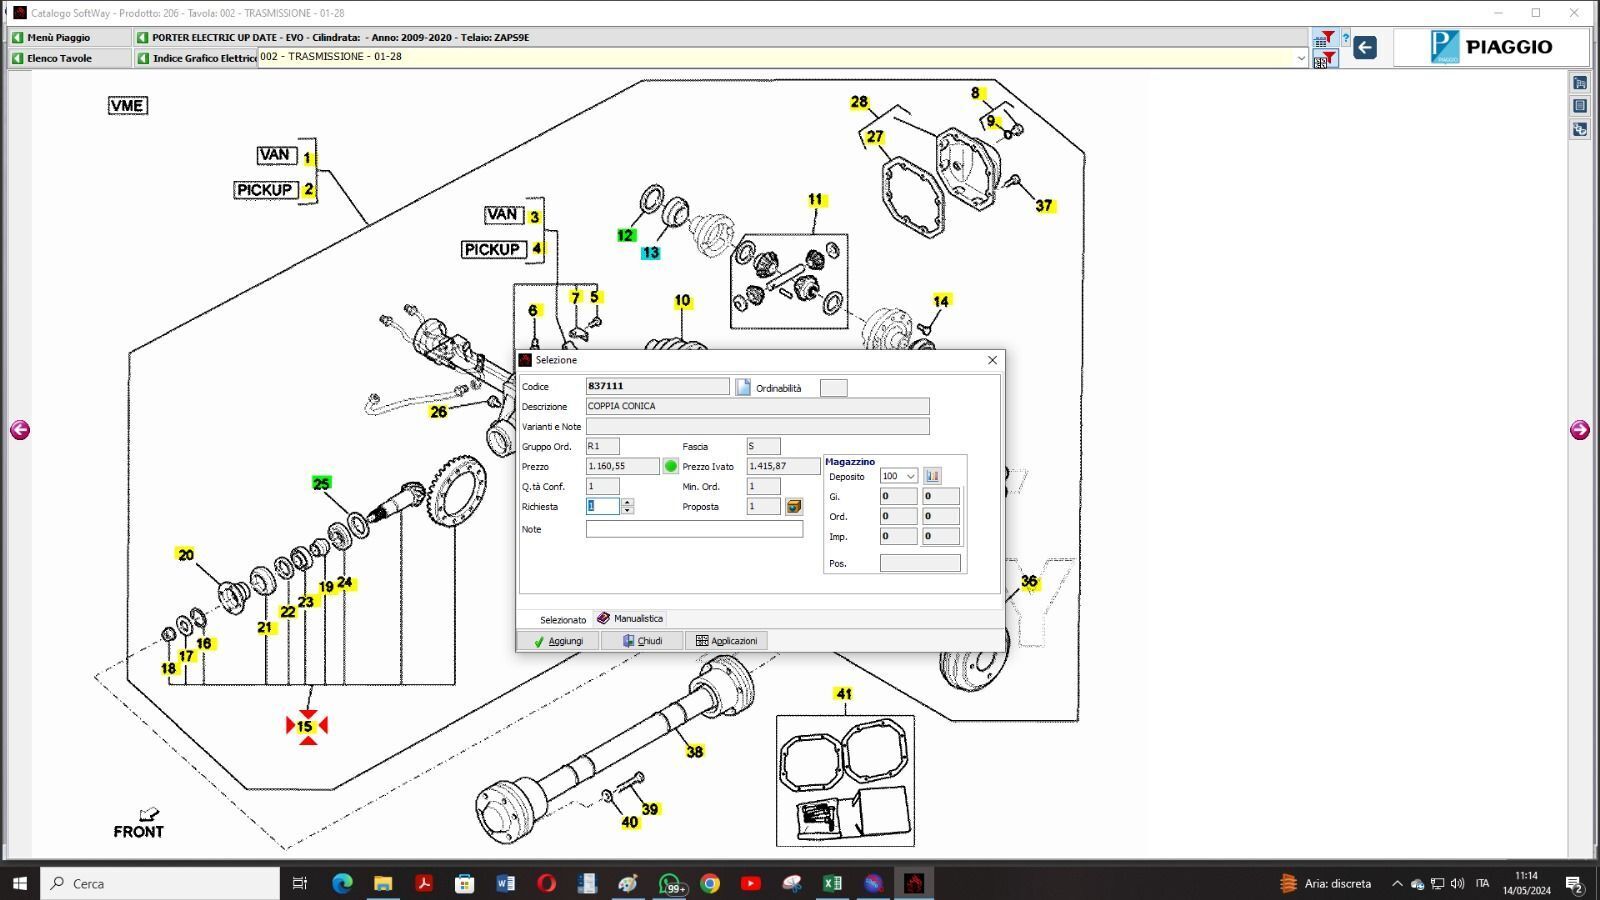1600x900 pixels.
Task: Click the blue back arrow button
Action: click(x=1364, y=47)
